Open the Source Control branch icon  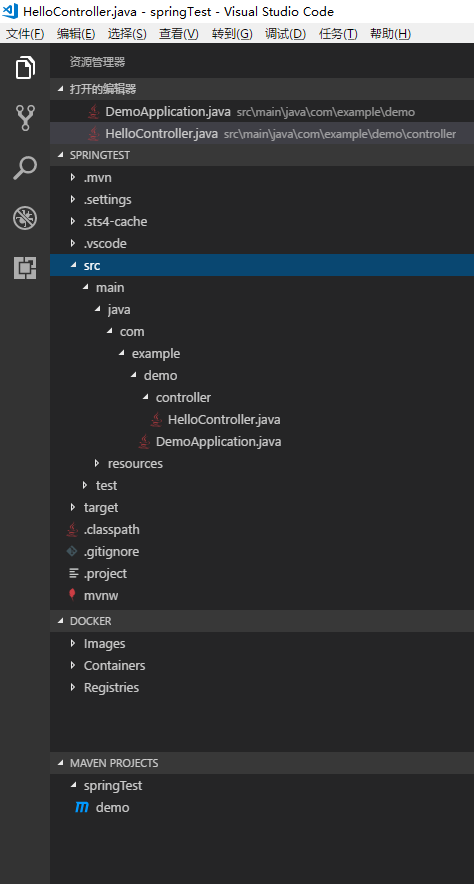[25, 118]
